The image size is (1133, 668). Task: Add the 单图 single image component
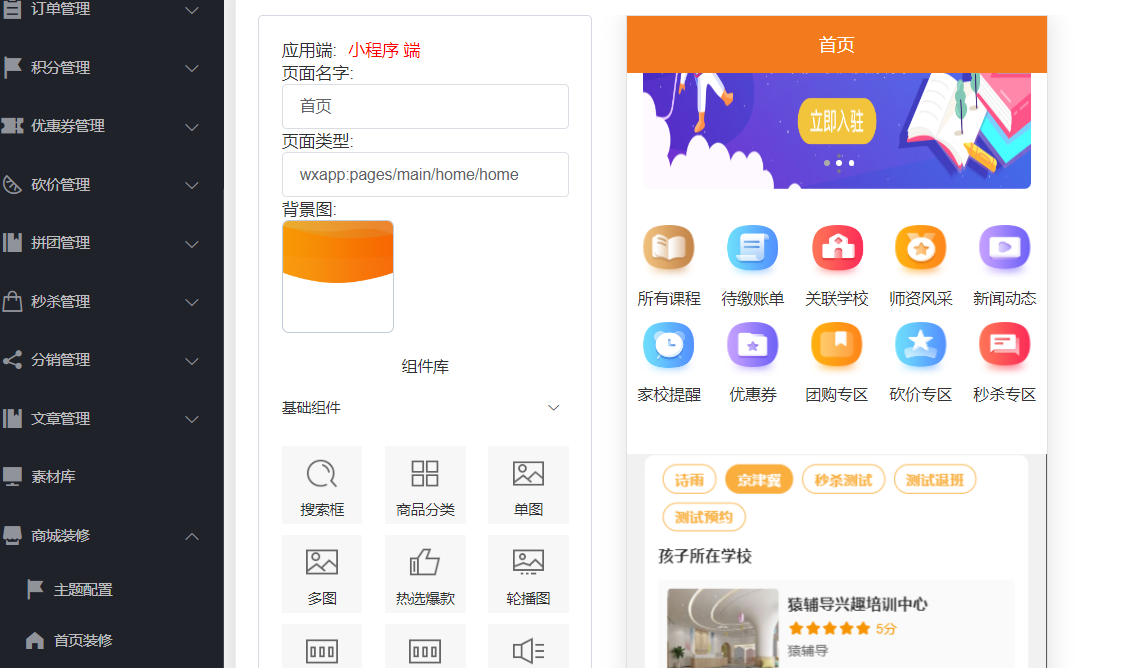point(528,484)
